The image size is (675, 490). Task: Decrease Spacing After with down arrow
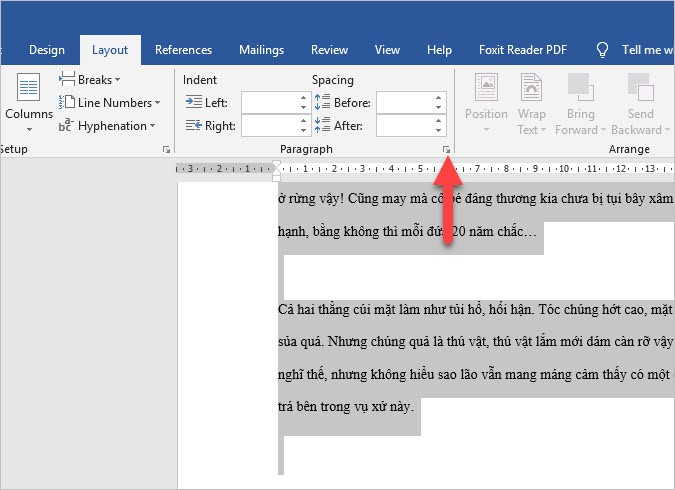point(439,130)
